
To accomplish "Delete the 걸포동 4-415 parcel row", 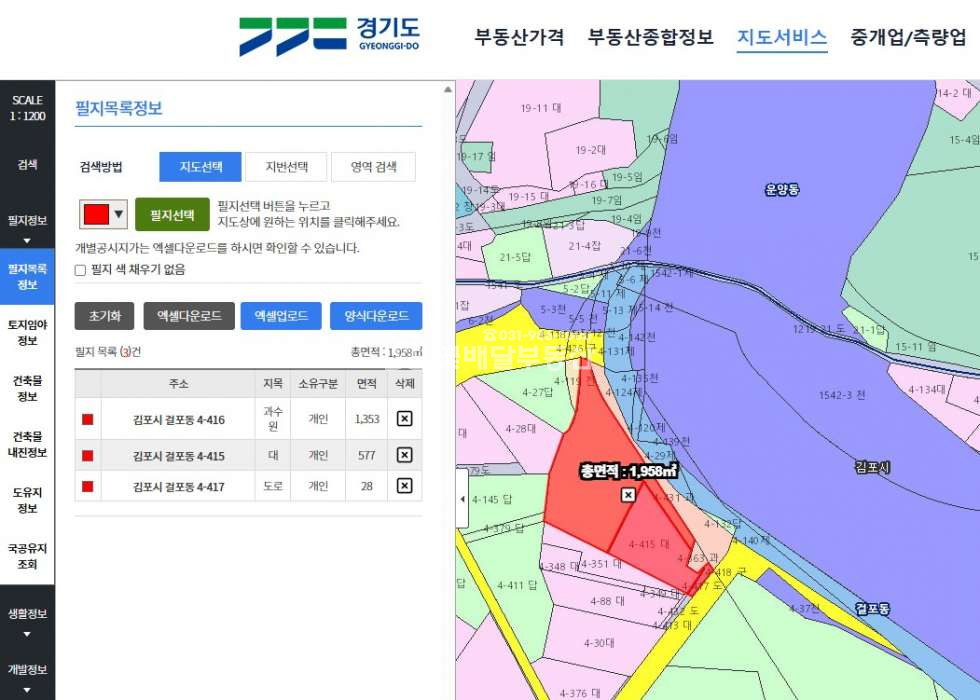I will coord(404,455).
